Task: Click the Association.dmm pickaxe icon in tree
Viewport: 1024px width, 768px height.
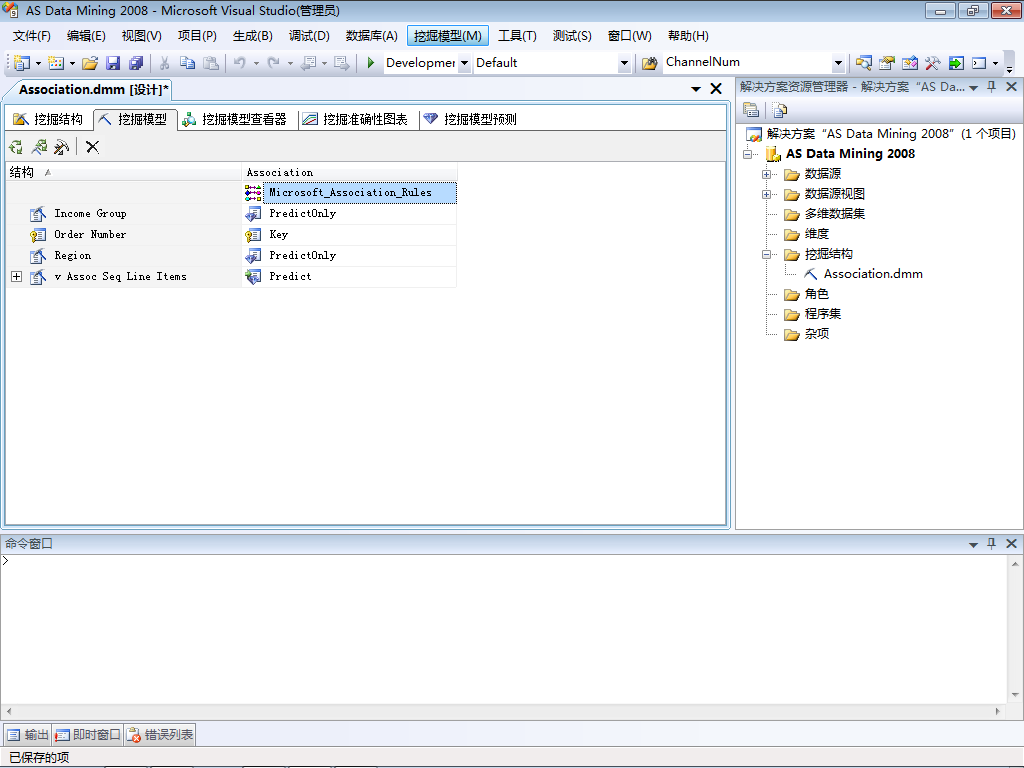Action: (810, 274)
